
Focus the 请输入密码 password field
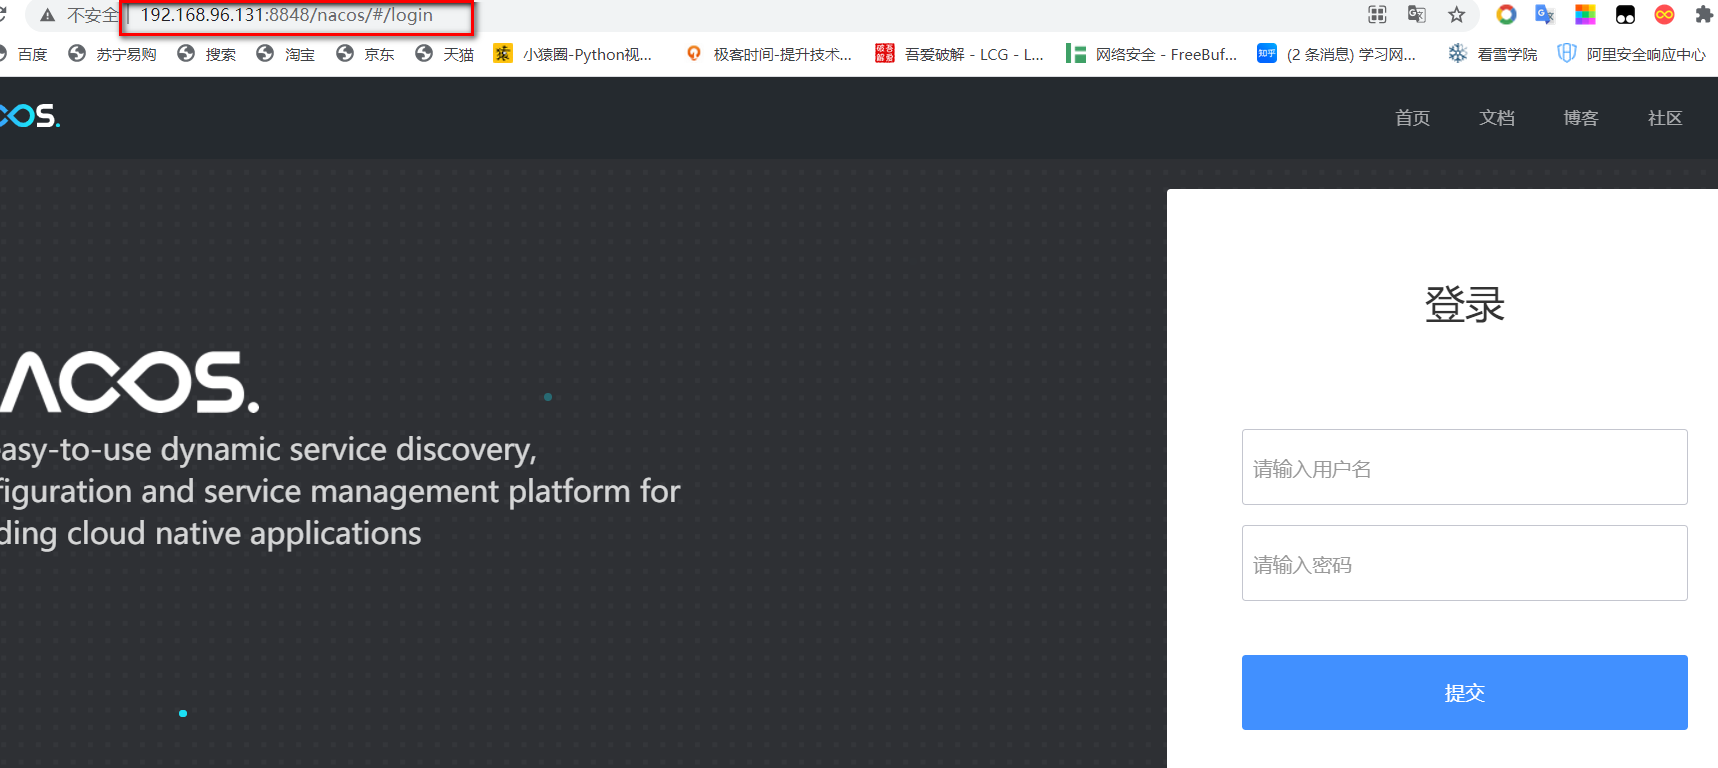click(x=1464, y=563)
